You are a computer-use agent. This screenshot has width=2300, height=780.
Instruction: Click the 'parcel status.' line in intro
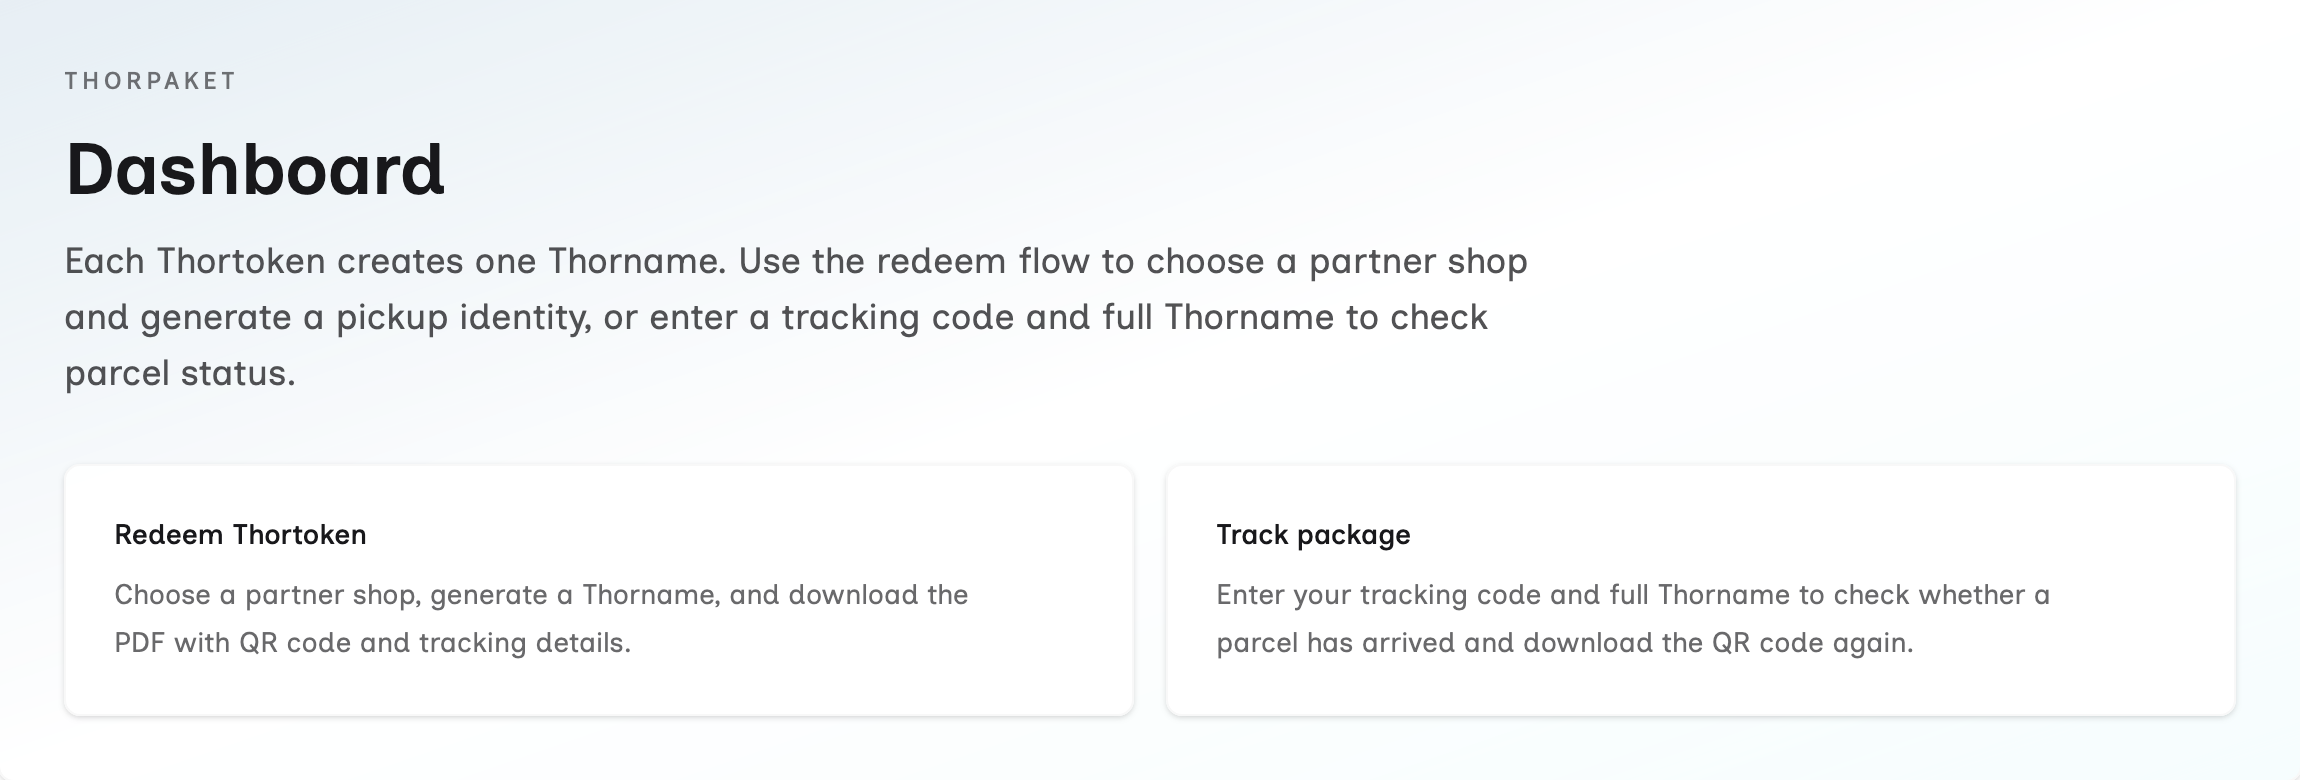pyautogui.click(x=180, y=373)
